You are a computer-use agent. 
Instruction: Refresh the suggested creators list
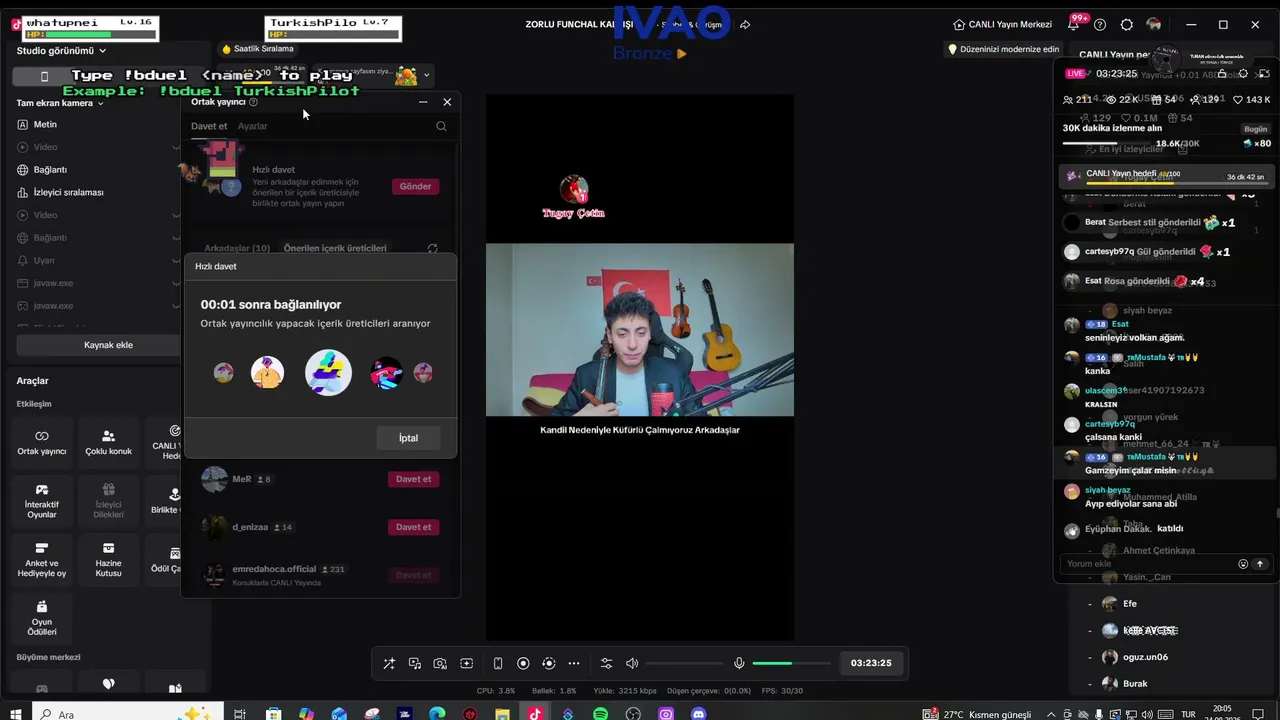tap(432, 248)
